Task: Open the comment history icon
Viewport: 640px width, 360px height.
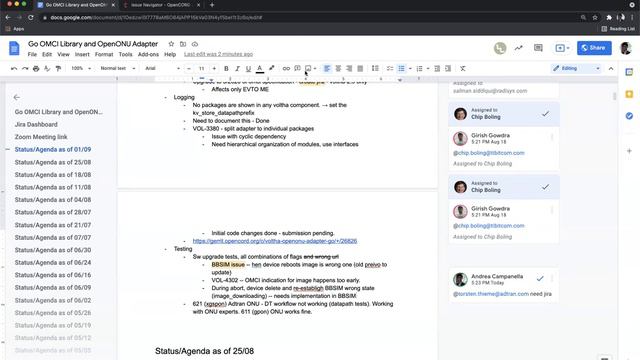Action: tap(538, 48)
